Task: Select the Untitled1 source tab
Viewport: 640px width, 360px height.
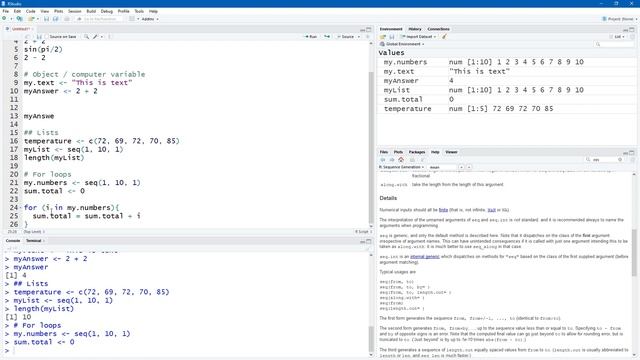Action: tap(20, 29)
